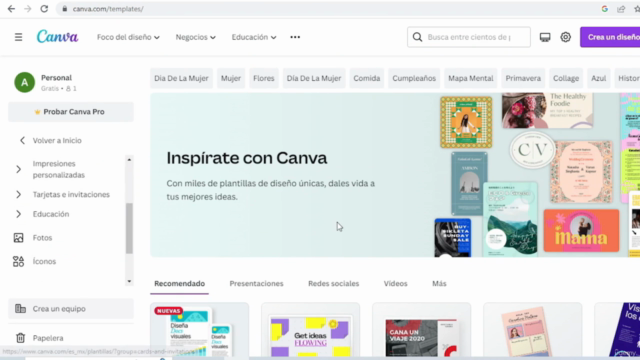Image resolution: width=640 pixels, height=360 pixels.
Task: Open Diseña Docs visuales NUEVAS thumbnail
Action: click(200, 331)
